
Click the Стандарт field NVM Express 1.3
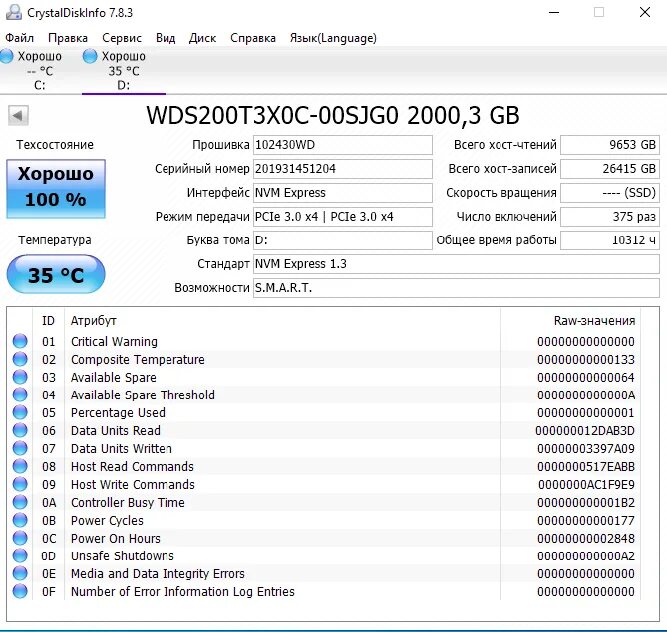pos(456,264)
